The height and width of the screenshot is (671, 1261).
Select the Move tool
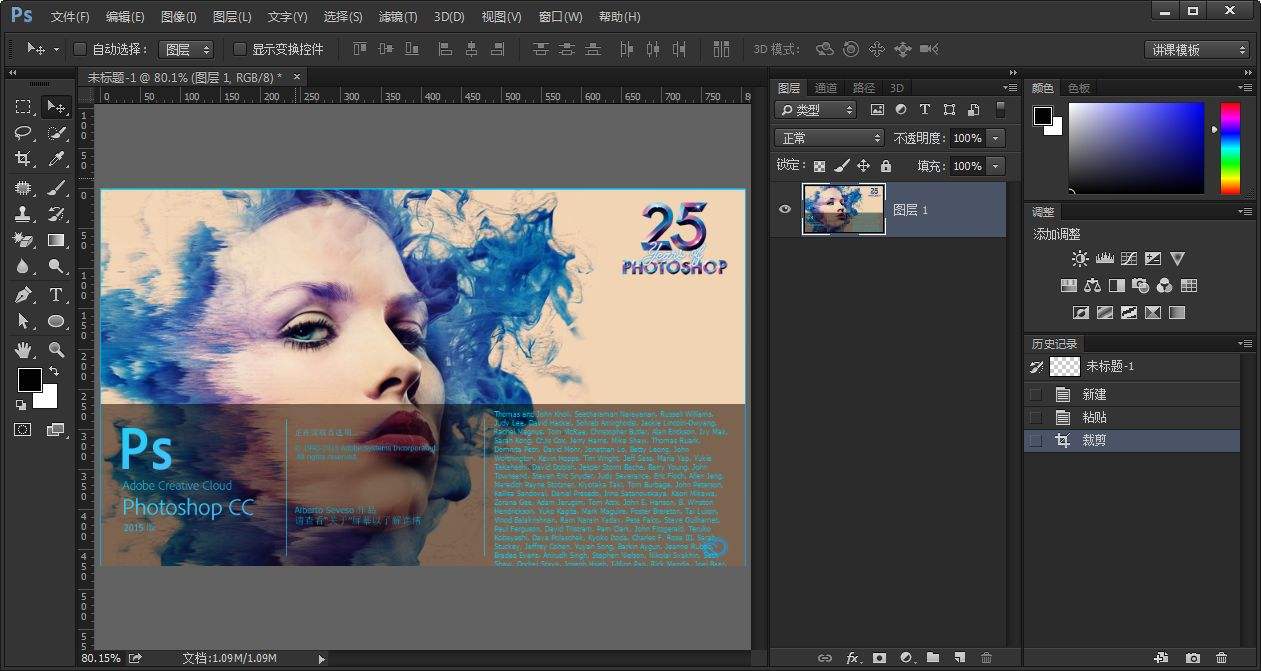tap(57, 107)
